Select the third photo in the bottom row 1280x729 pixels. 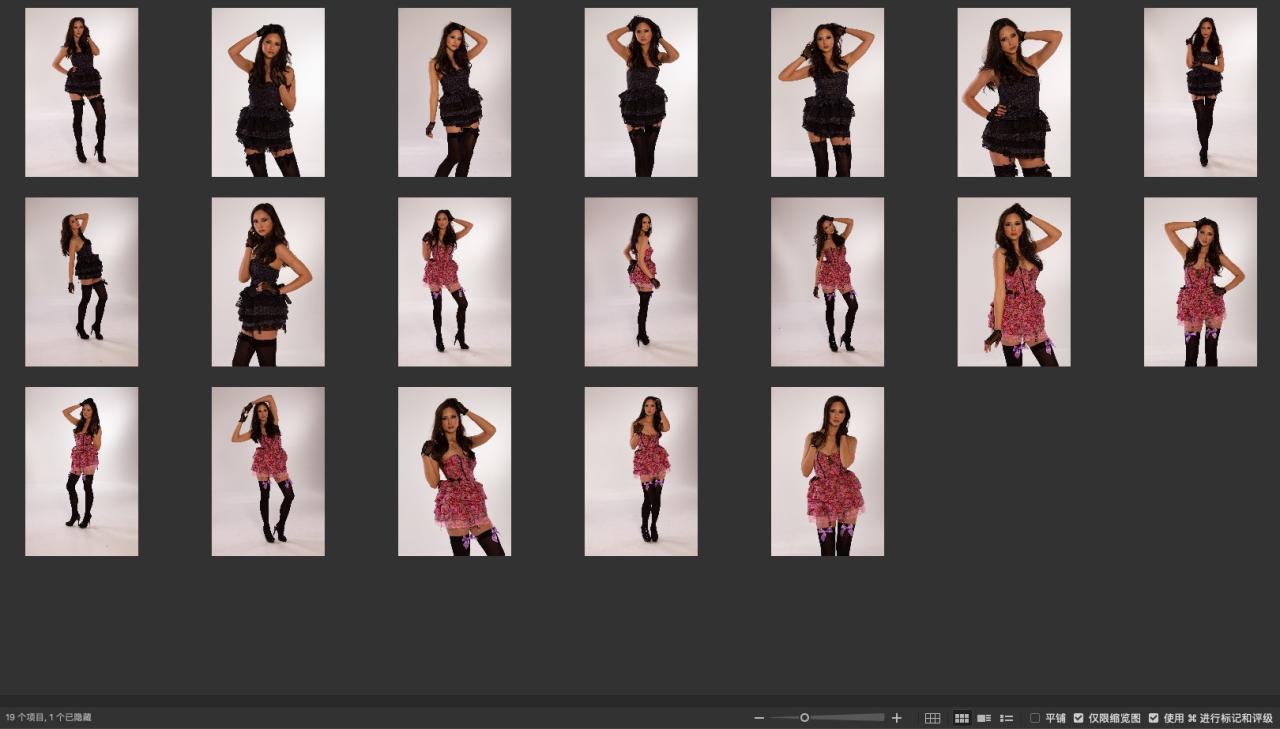click(455, 471)
